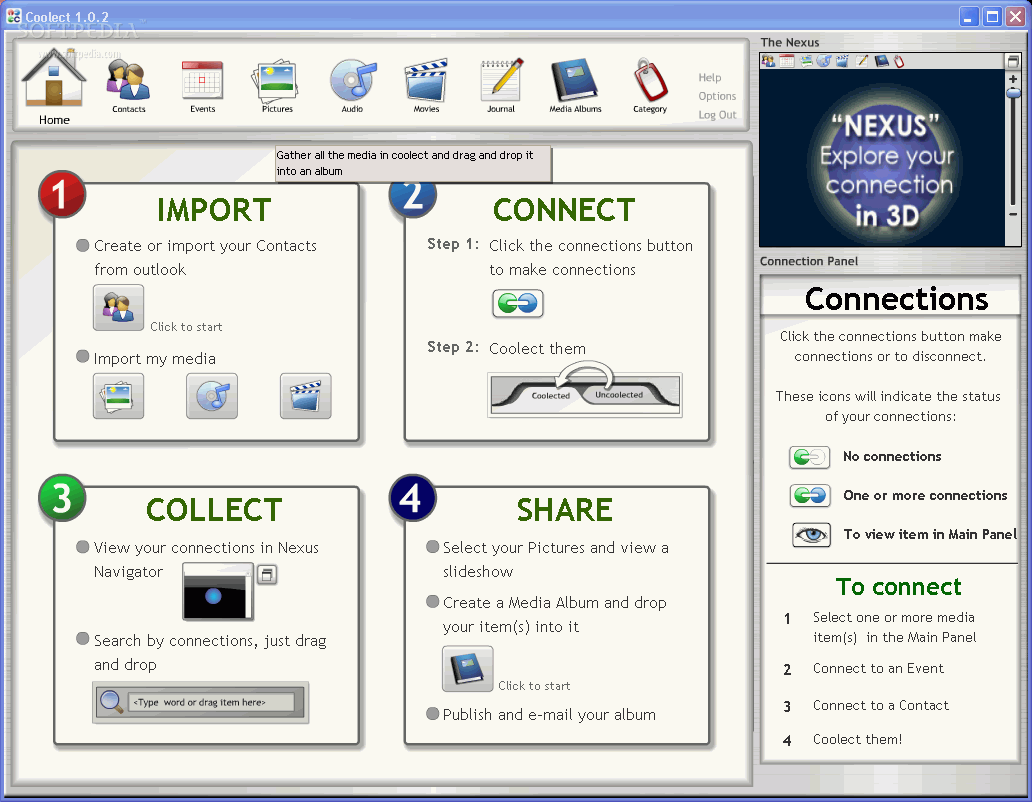Screen dimensions: 1032x802
Task: Click Pictures icon in The Nexus toolbar
Action: 806,61
